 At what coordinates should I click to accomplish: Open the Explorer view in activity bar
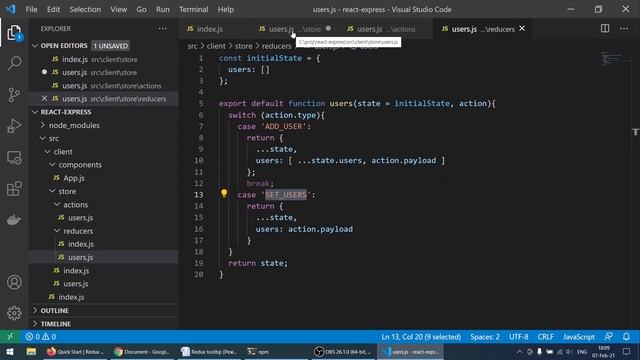[14, 33]
